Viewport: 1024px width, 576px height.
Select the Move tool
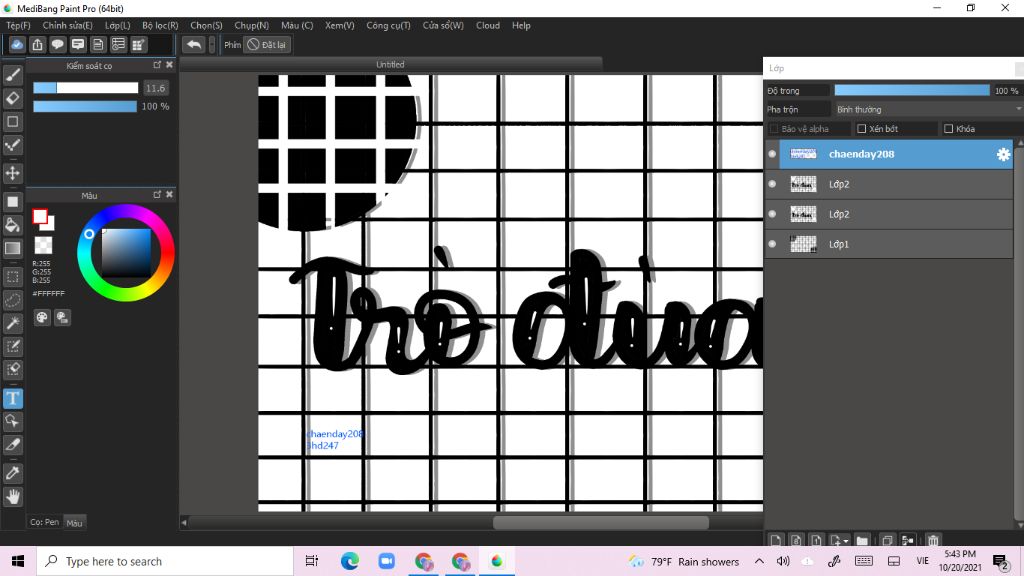tap(12, 173)
